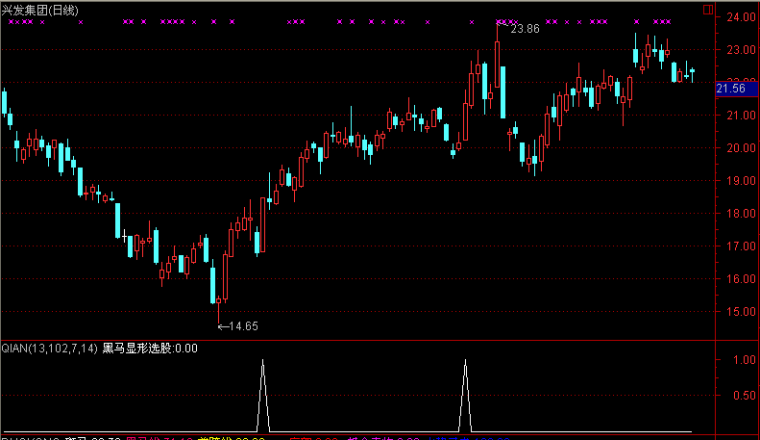Click the 24.00 label on price axis
This screenshot has height=440, width=760.
(x=738, y=17)
